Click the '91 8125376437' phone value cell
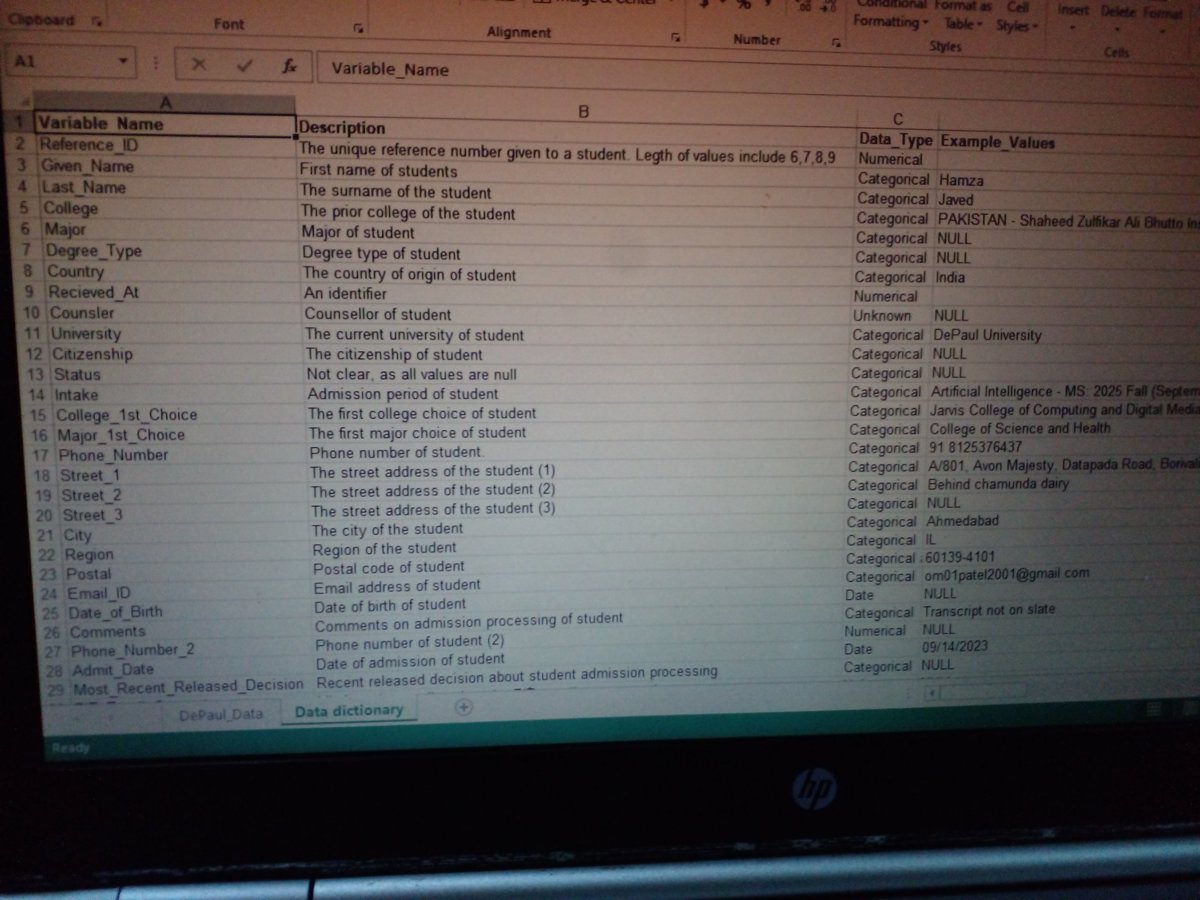Screen dimensions: 1200x900 click(x=1063, y=447)
